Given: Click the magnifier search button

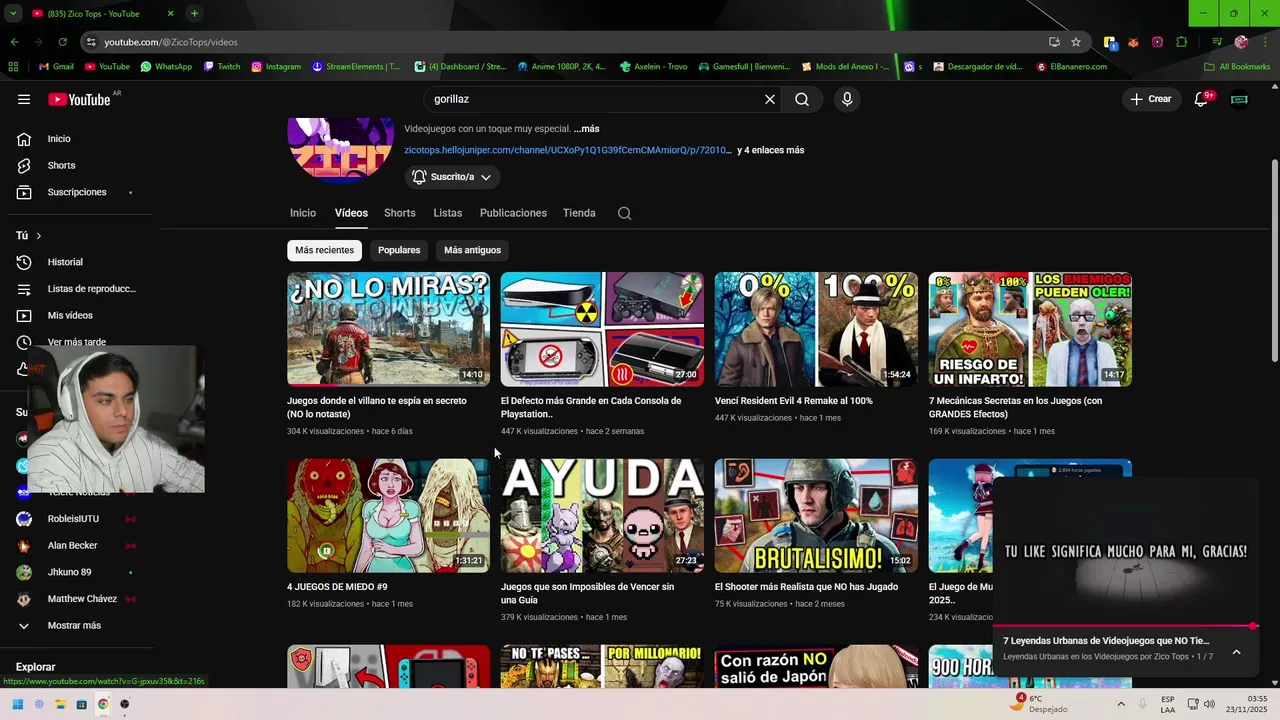Looking at the screenshot, I should pos(802,99).
